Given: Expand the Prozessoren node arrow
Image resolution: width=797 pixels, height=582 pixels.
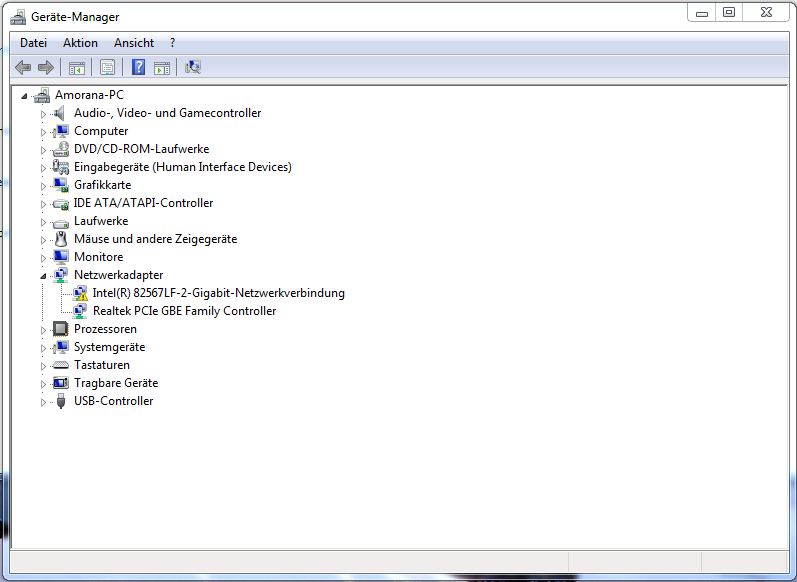Looking at the screenshot, I should click(x=43, y=330).
